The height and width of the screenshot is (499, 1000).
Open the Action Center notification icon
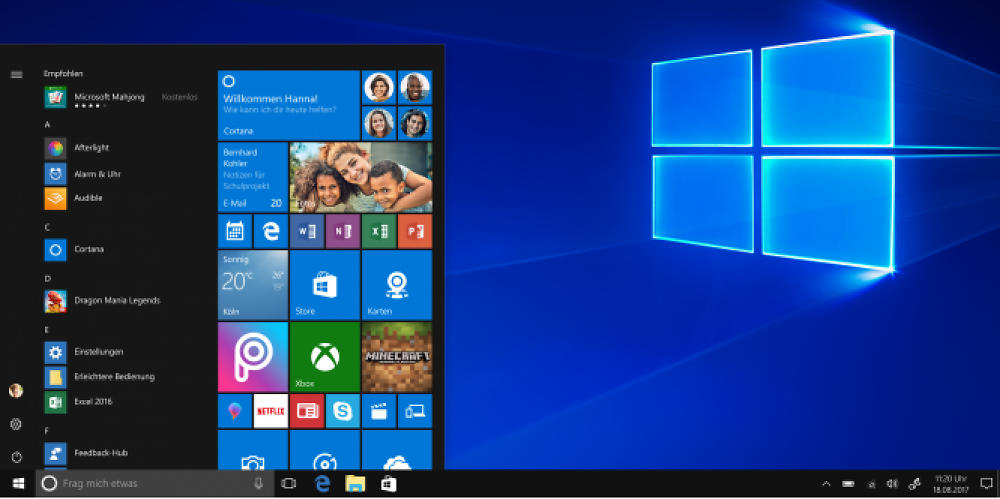pyautogui.click(x=986, y=484)
